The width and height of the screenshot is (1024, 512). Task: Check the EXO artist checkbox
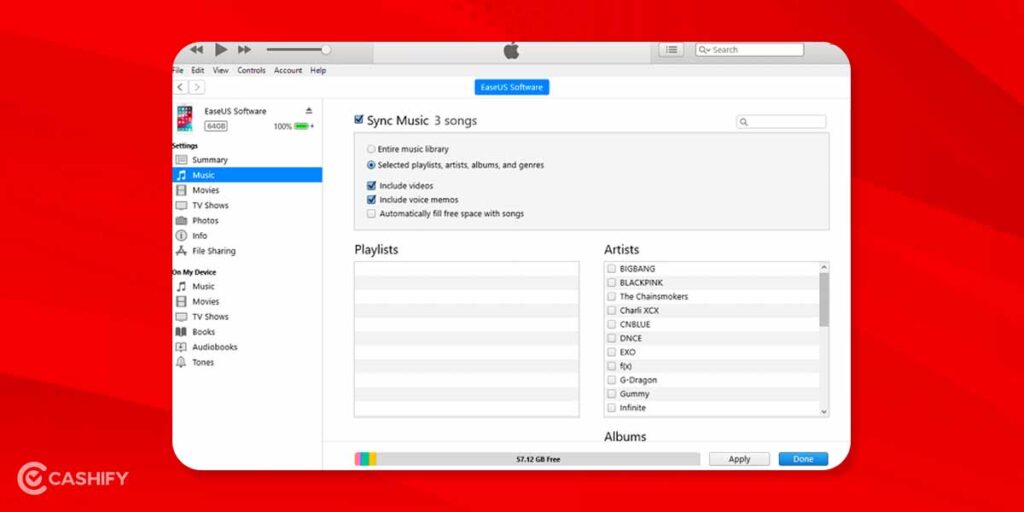click(x=611, y=352)
